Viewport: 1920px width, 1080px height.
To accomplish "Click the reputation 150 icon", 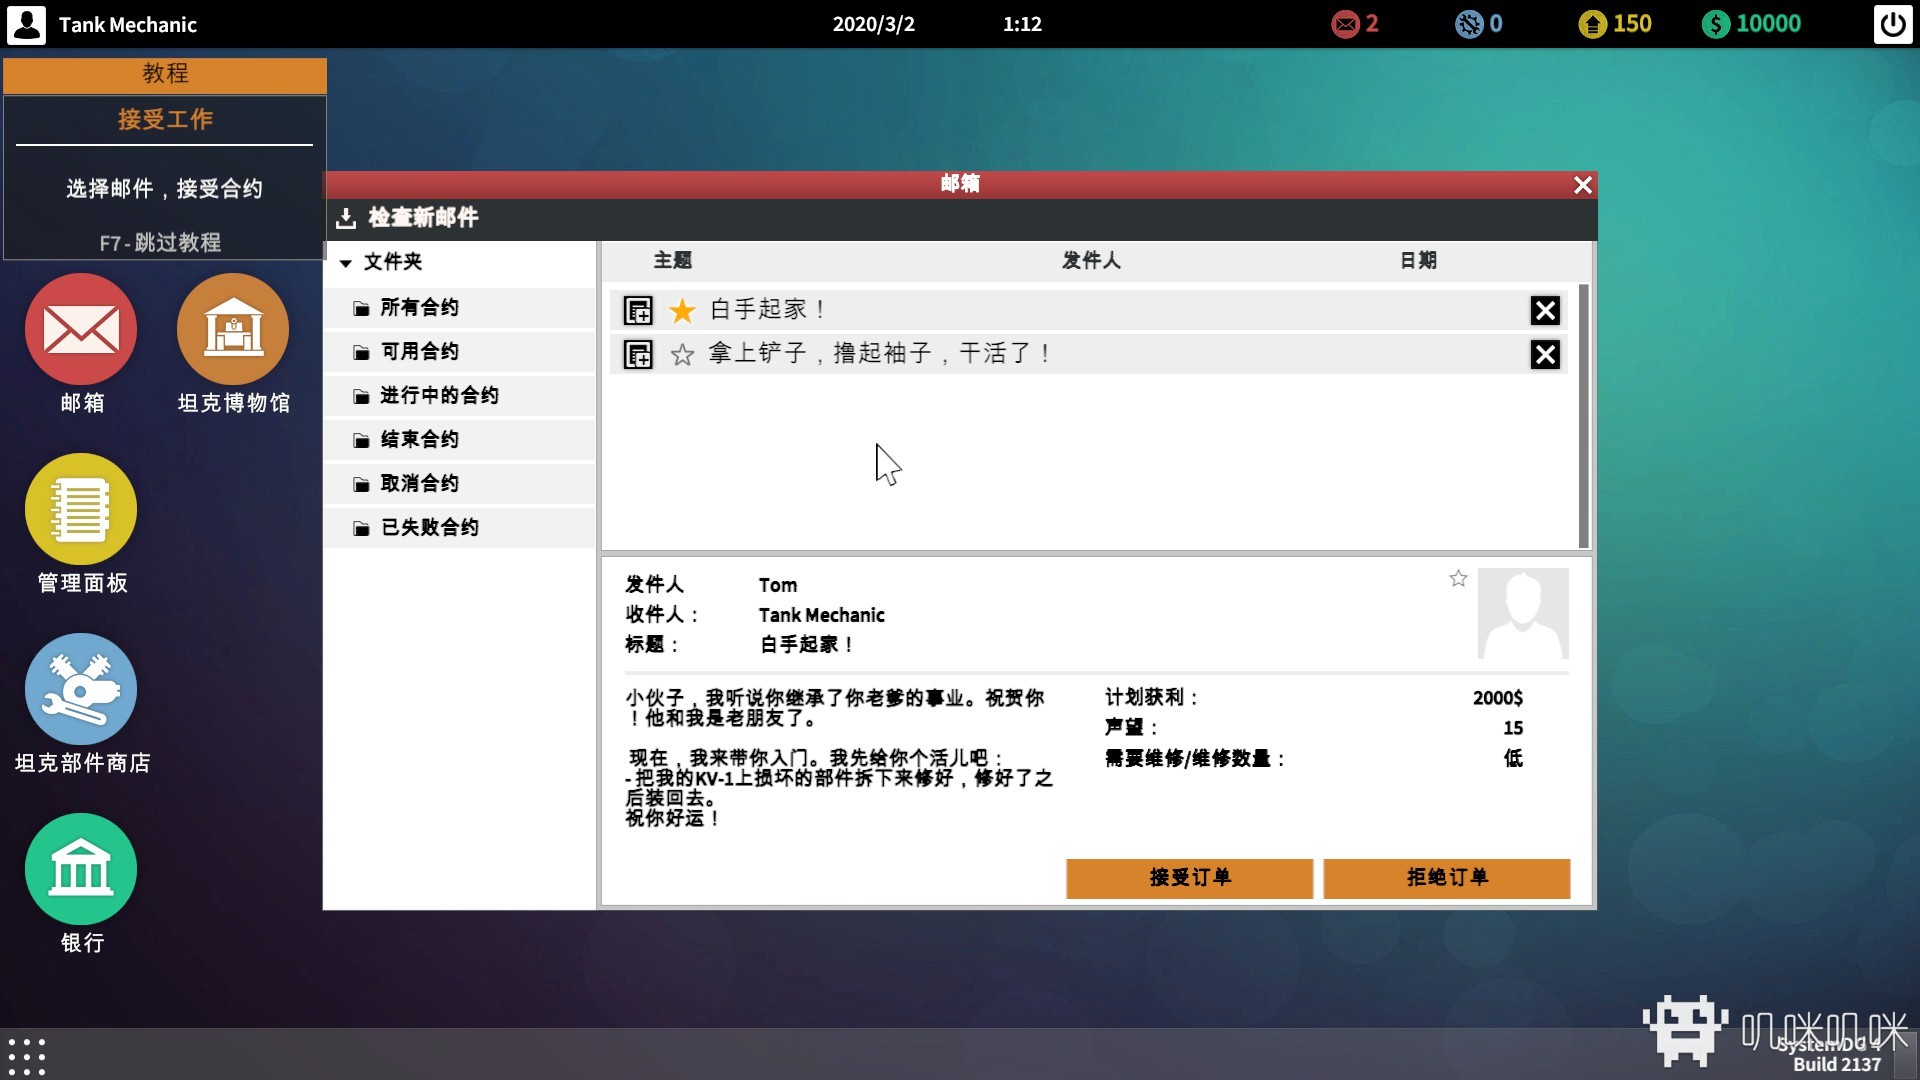I will coord(1592,24).
